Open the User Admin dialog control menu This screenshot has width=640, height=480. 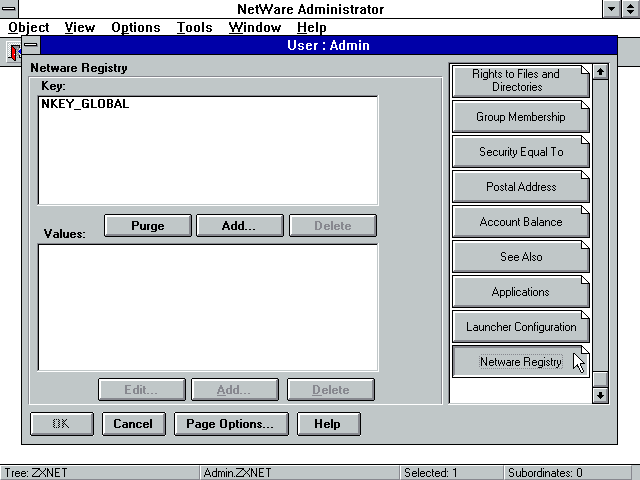(31, 45)
